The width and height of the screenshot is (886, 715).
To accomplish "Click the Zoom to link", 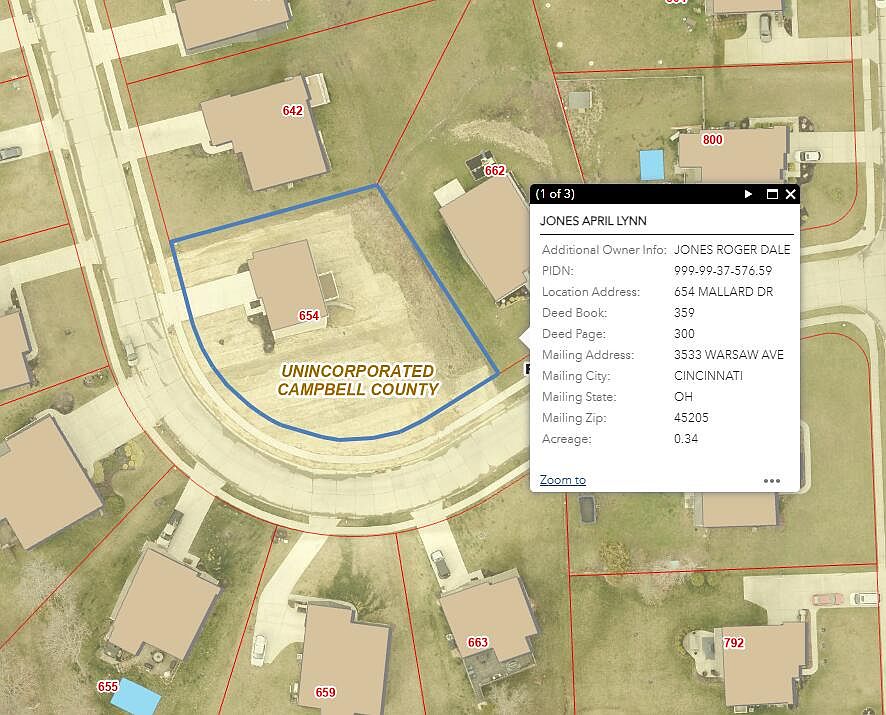I will click(562, 480).
